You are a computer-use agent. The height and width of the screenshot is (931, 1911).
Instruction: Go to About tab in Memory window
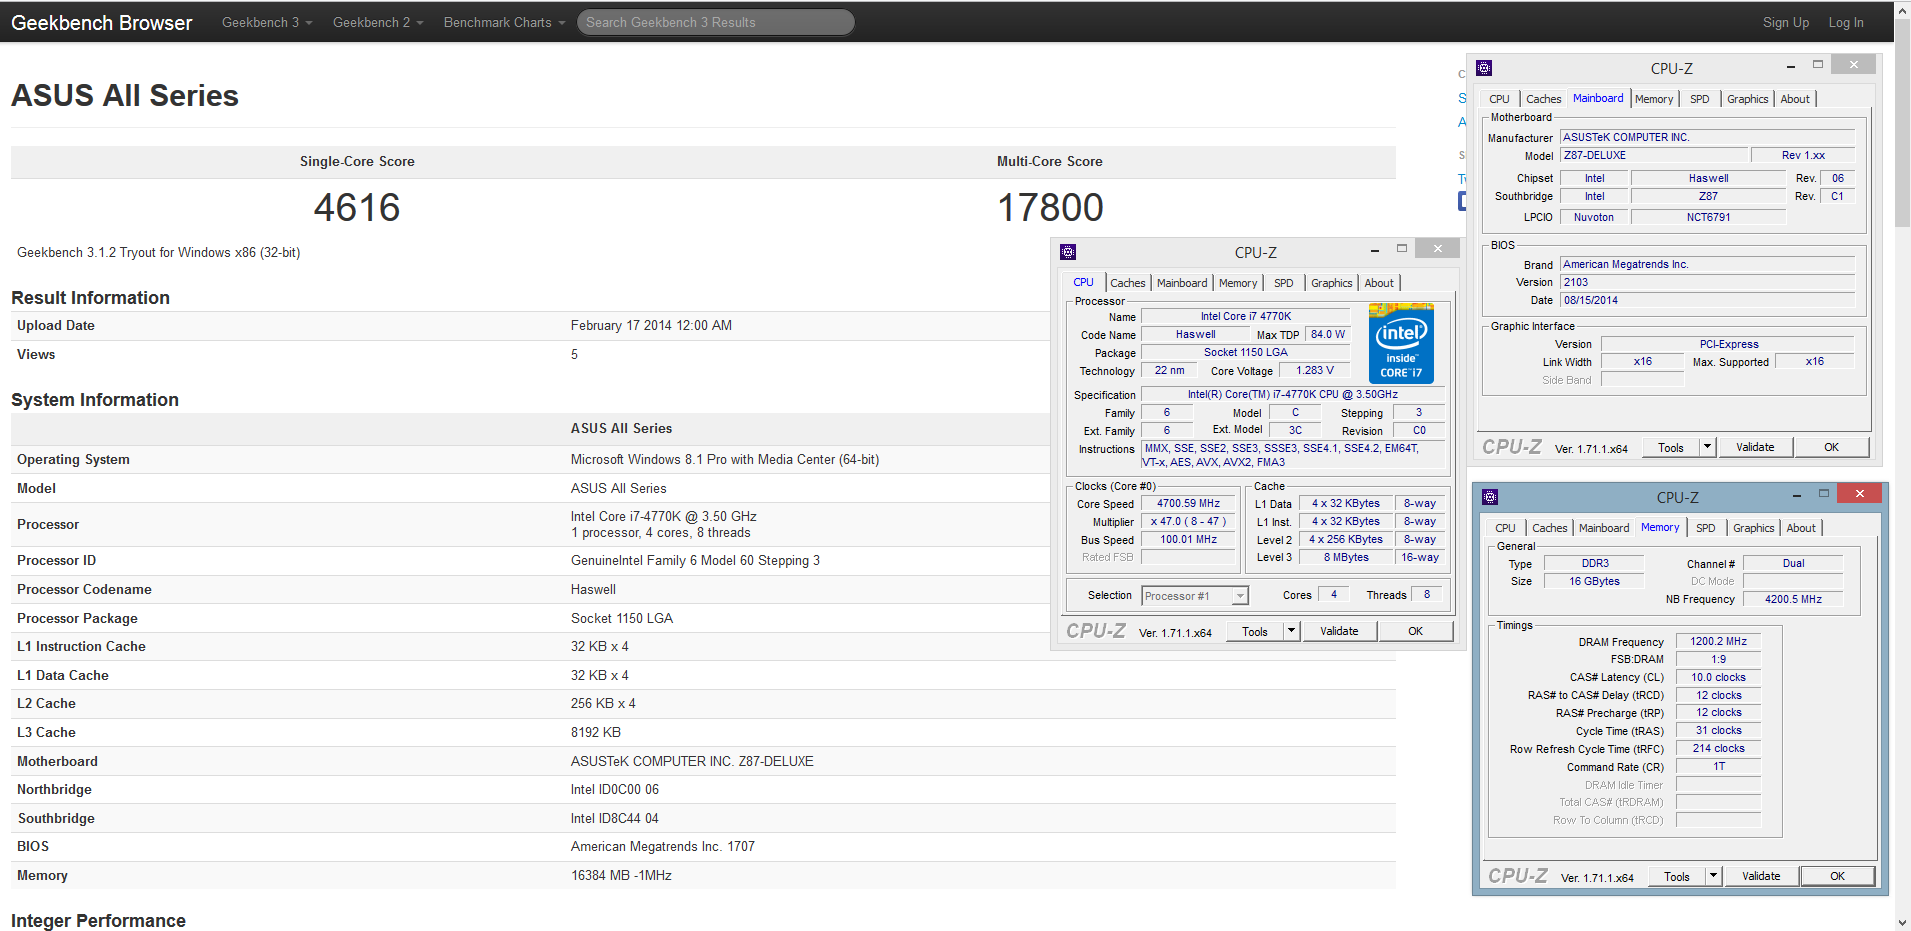(x=1801, y=528)
